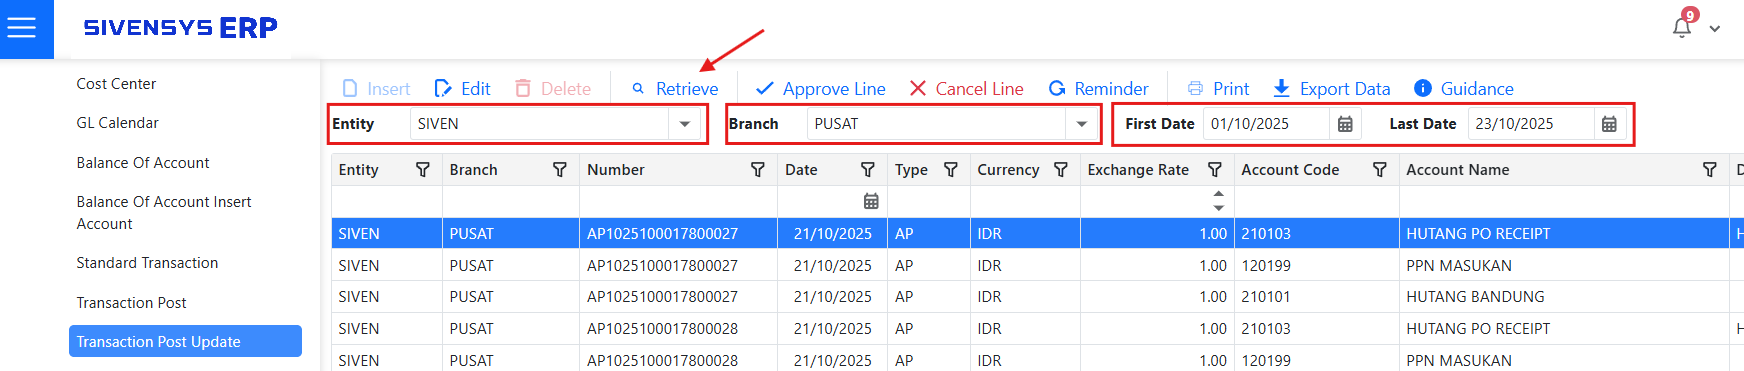
Task: Open the hamburger navigation menu
Action: pyautogui.click(x=21, y=28)
